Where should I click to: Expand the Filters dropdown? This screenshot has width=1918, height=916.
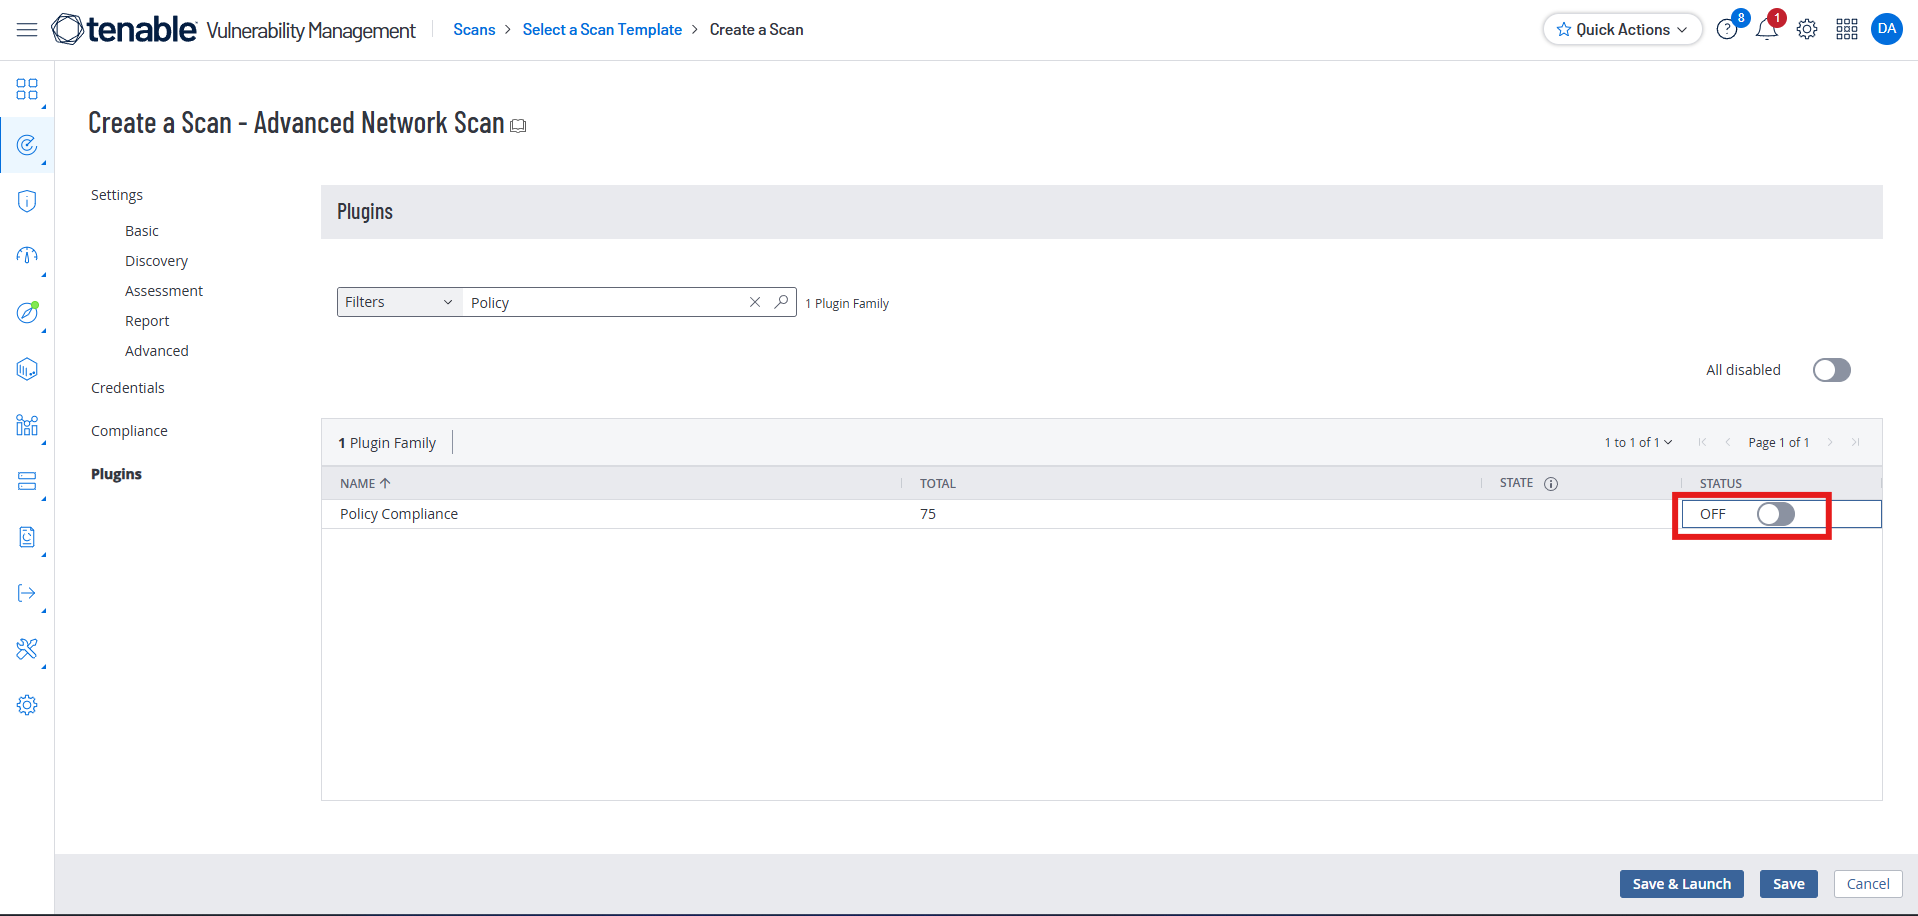coord(398,302)
